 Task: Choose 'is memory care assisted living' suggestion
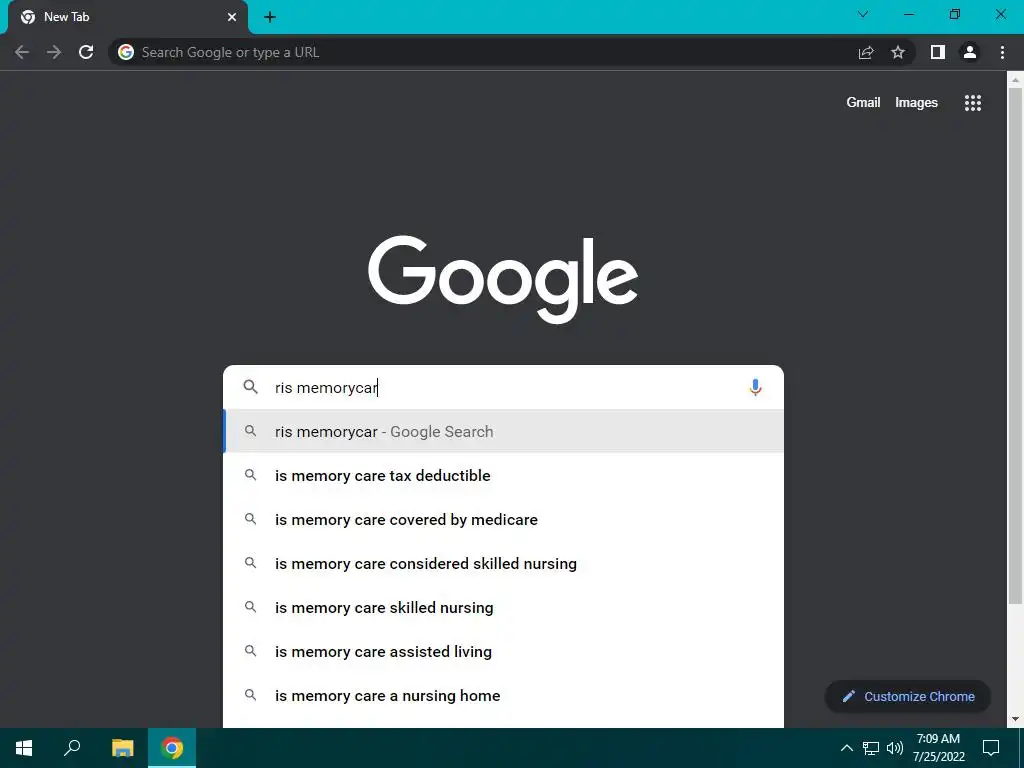tap(504, 652)
